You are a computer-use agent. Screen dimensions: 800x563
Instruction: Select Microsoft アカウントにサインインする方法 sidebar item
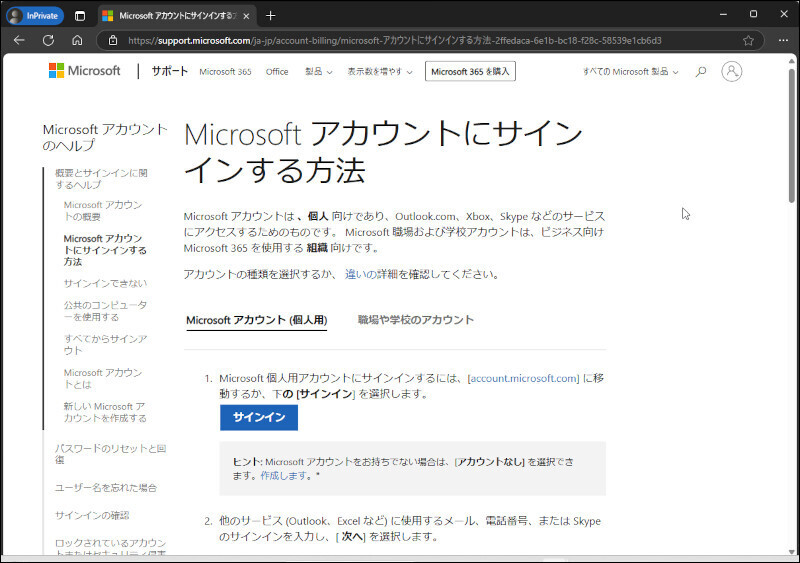pyautogui.click(x=105, y=250)
